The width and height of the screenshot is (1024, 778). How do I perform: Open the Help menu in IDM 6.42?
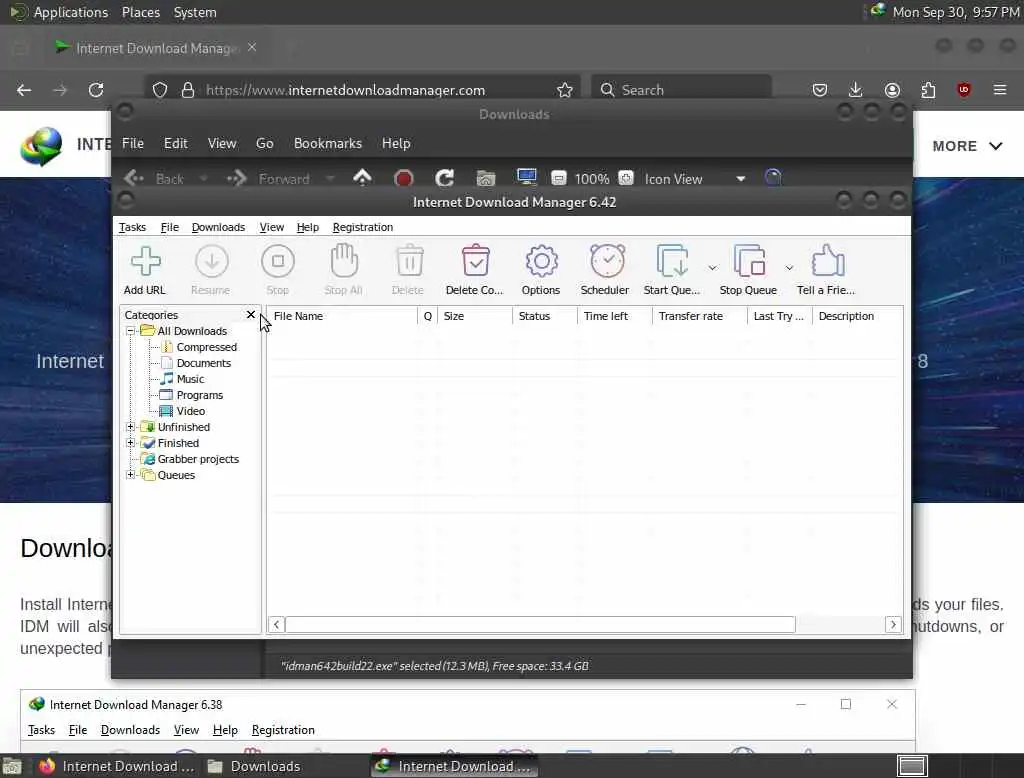point(308,227)
